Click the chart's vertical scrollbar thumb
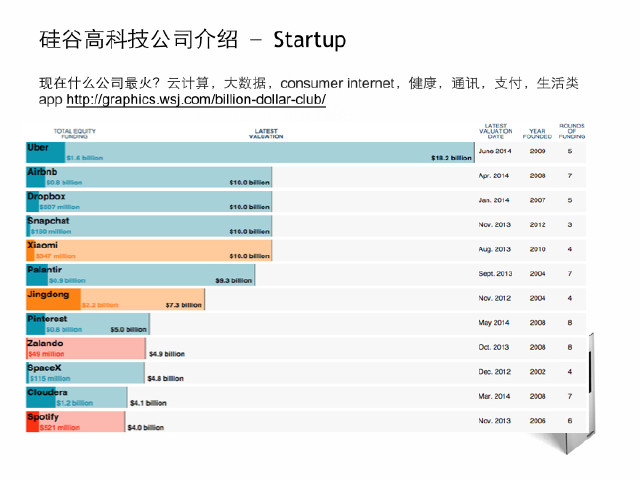Image resolution: width=640 pixels, height=480 pixels. 590,371
